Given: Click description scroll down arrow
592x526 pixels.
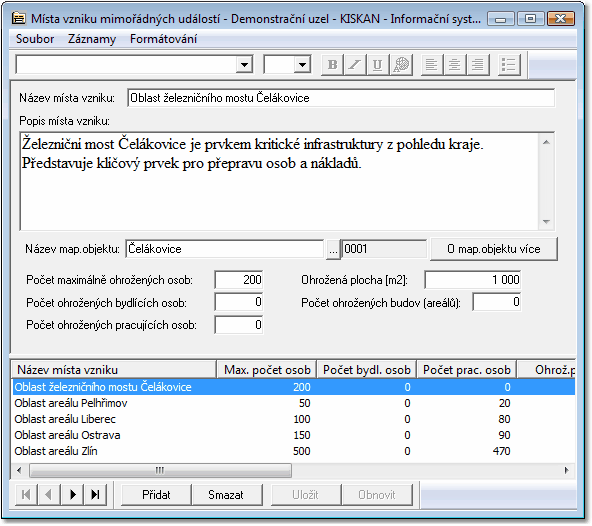Looking at the screenshot, I should [x=546, y=222].
